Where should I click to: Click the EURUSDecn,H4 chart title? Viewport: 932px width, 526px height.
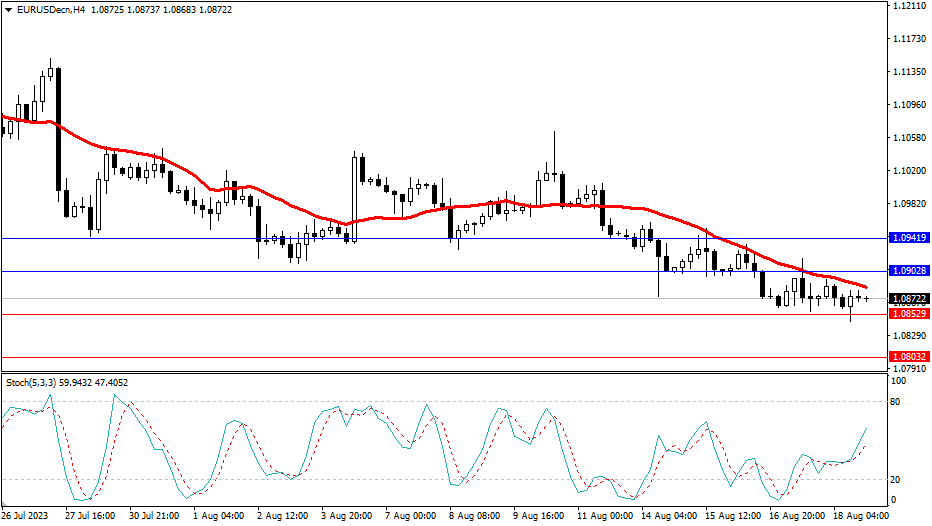(x=46, y=8)
